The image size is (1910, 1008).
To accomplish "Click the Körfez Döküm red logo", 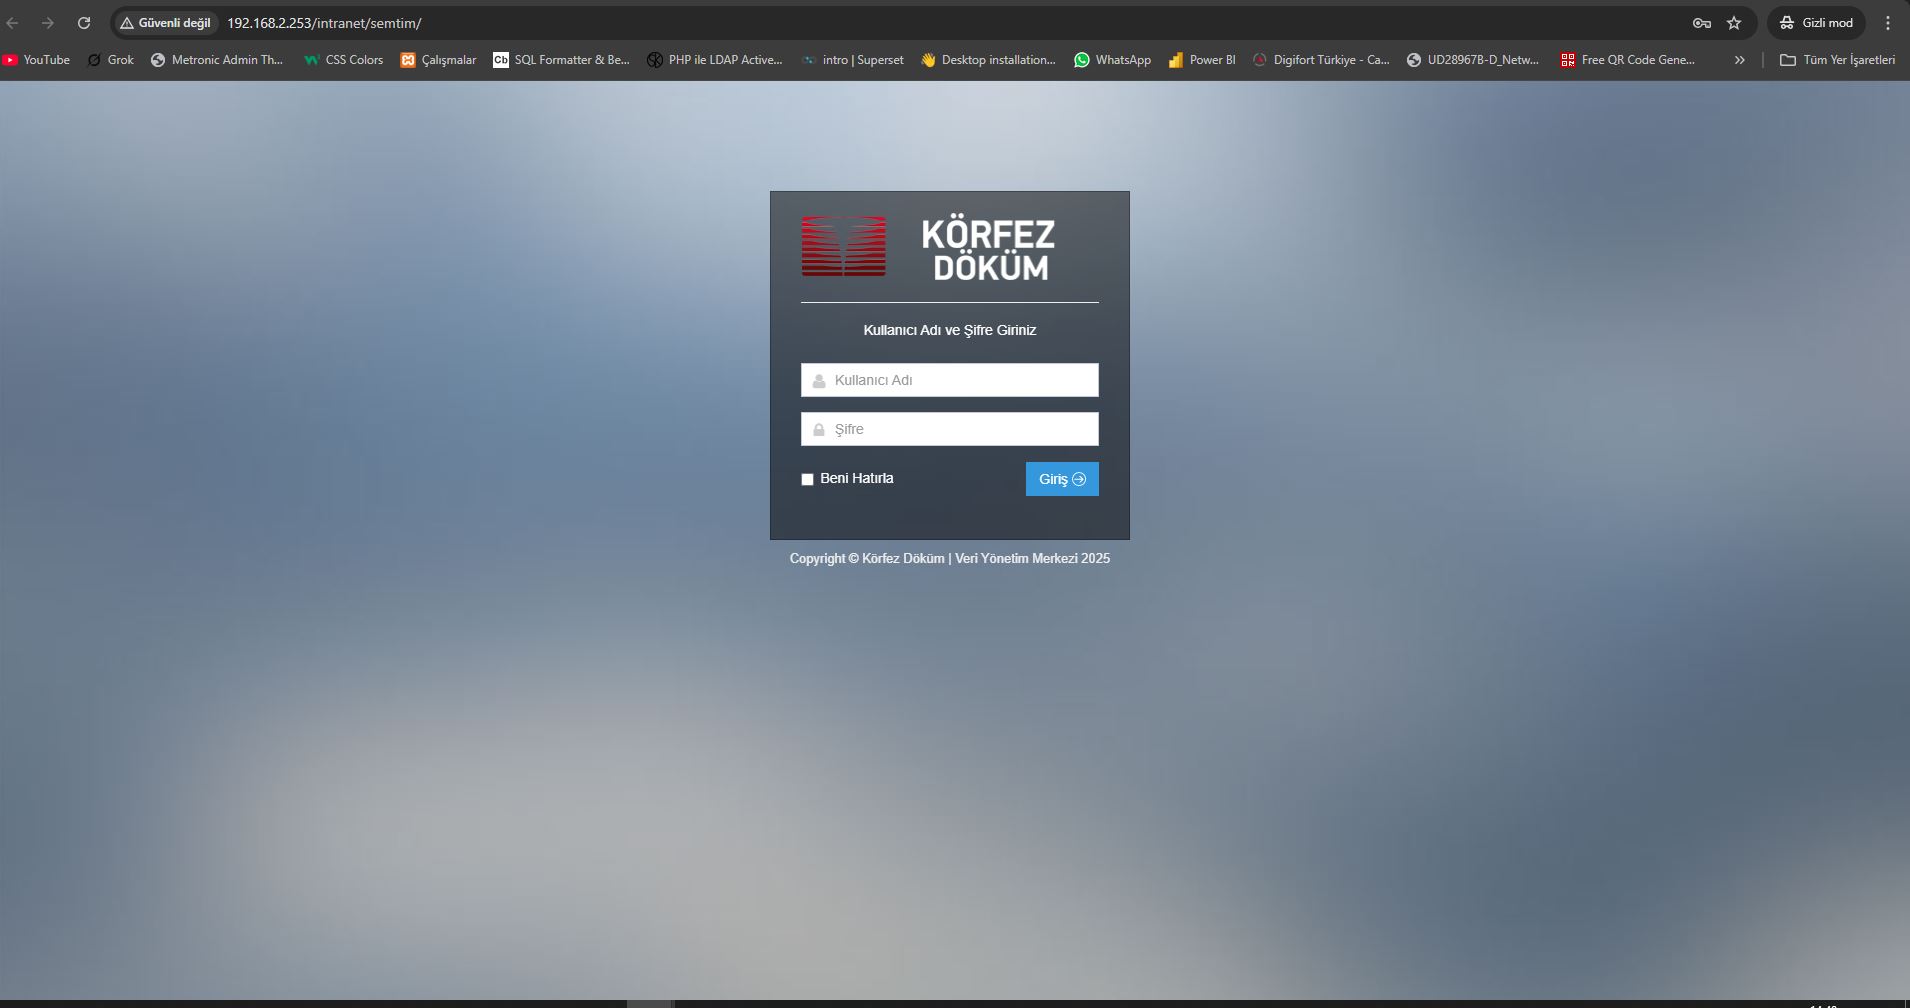I will tap(843, 246).
